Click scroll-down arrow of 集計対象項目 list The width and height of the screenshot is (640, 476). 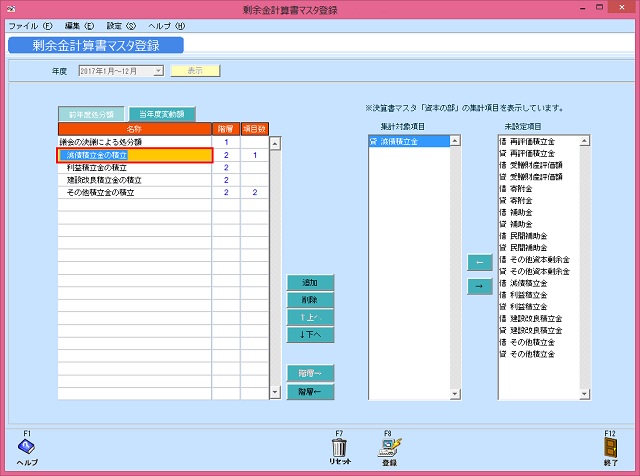[455, 394]
